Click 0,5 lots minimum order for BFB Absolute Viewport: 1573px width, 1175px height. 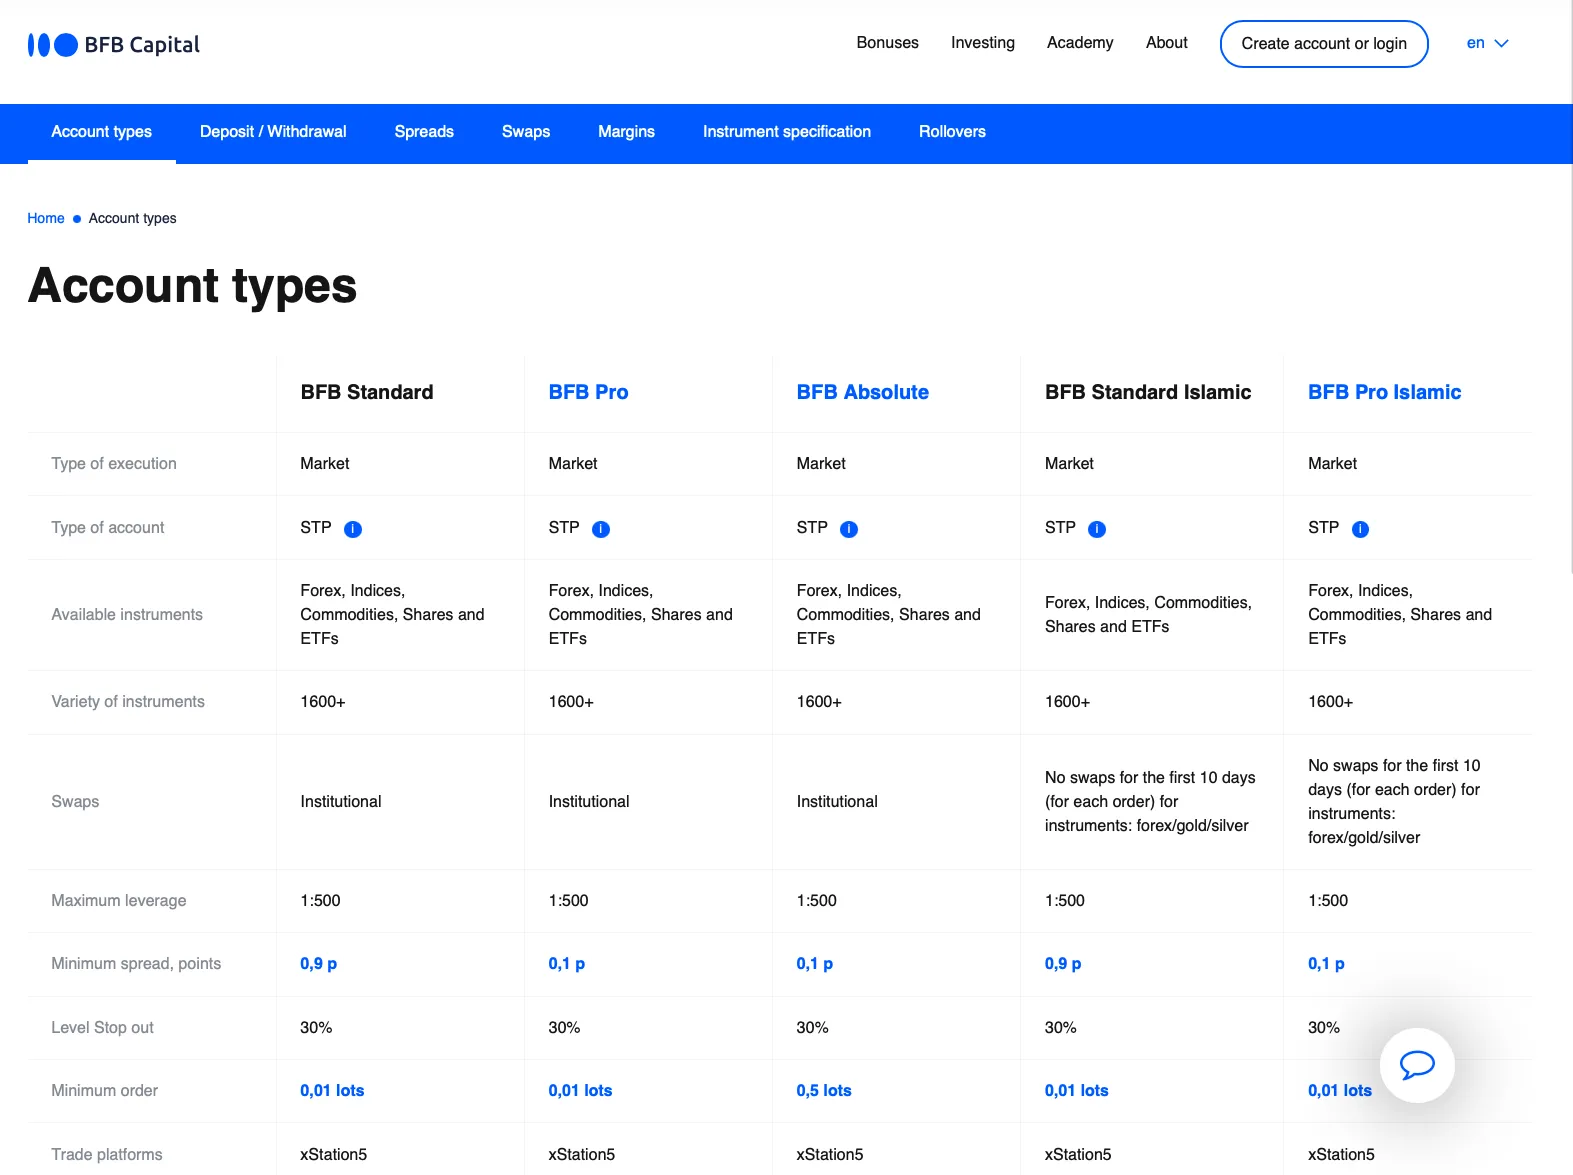pyautogui.click(x=824, y=1091)
